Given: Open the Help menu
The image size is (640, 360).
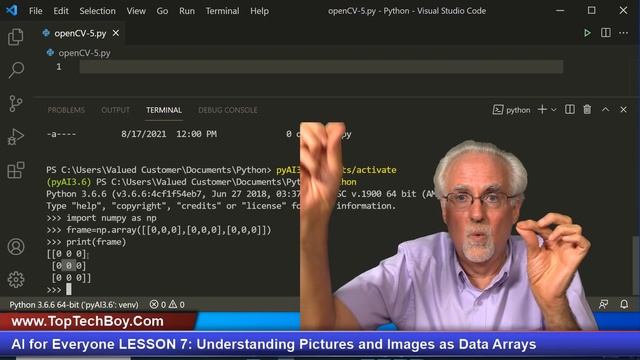Looking at the screenshot, I should [x=259, y=11].
